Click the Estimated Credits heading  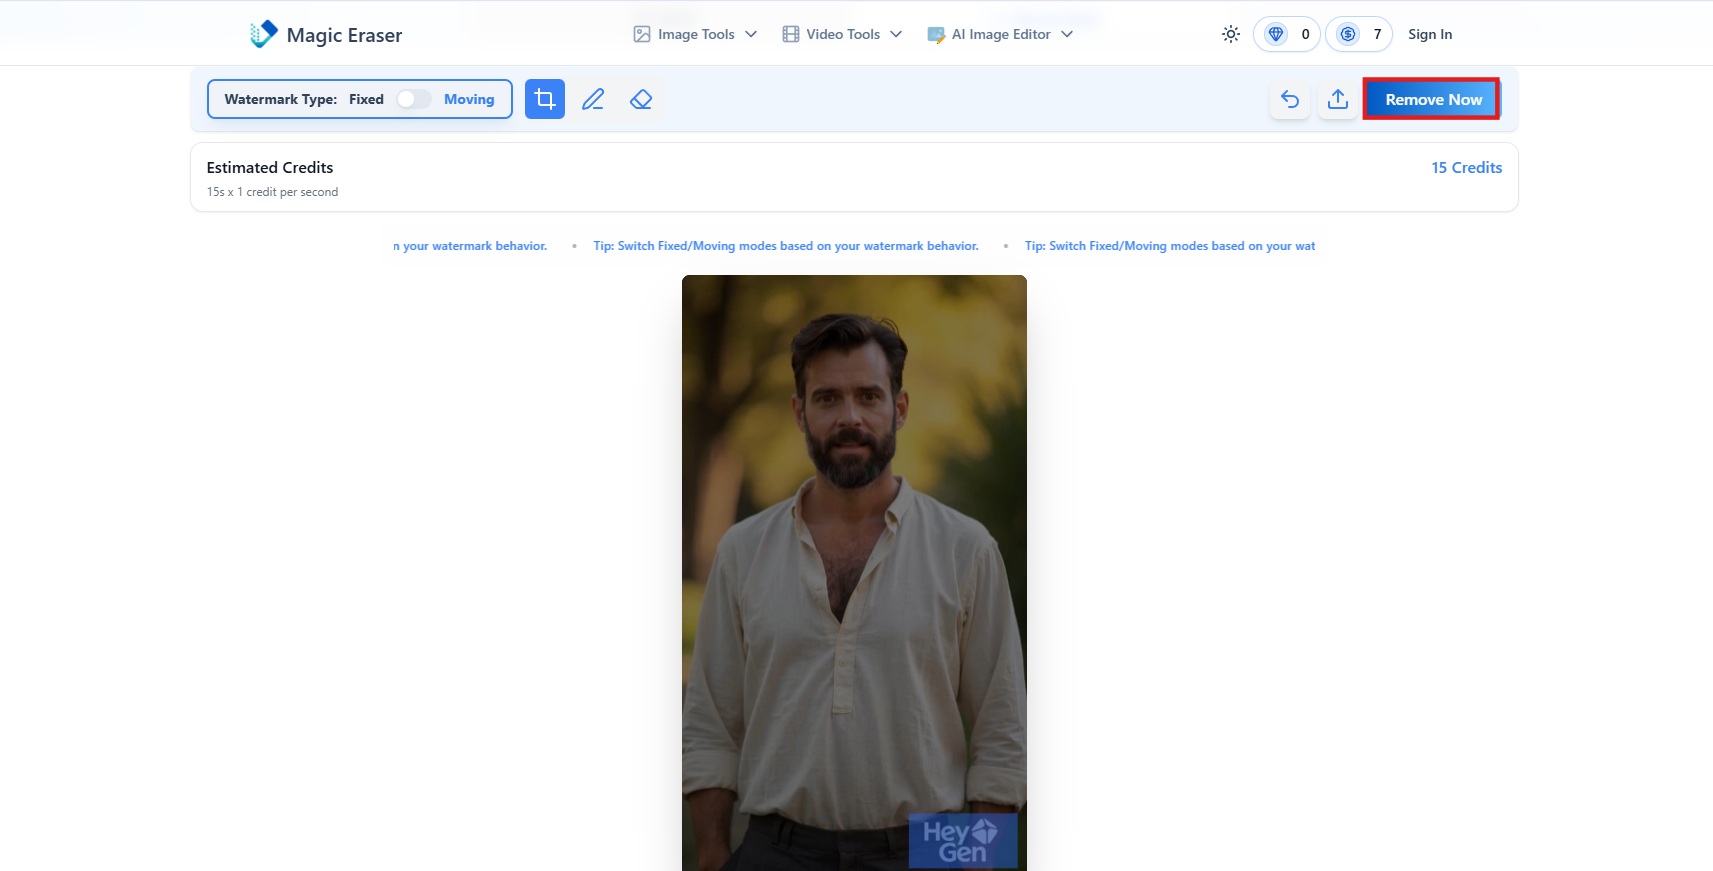click(270, 167)
